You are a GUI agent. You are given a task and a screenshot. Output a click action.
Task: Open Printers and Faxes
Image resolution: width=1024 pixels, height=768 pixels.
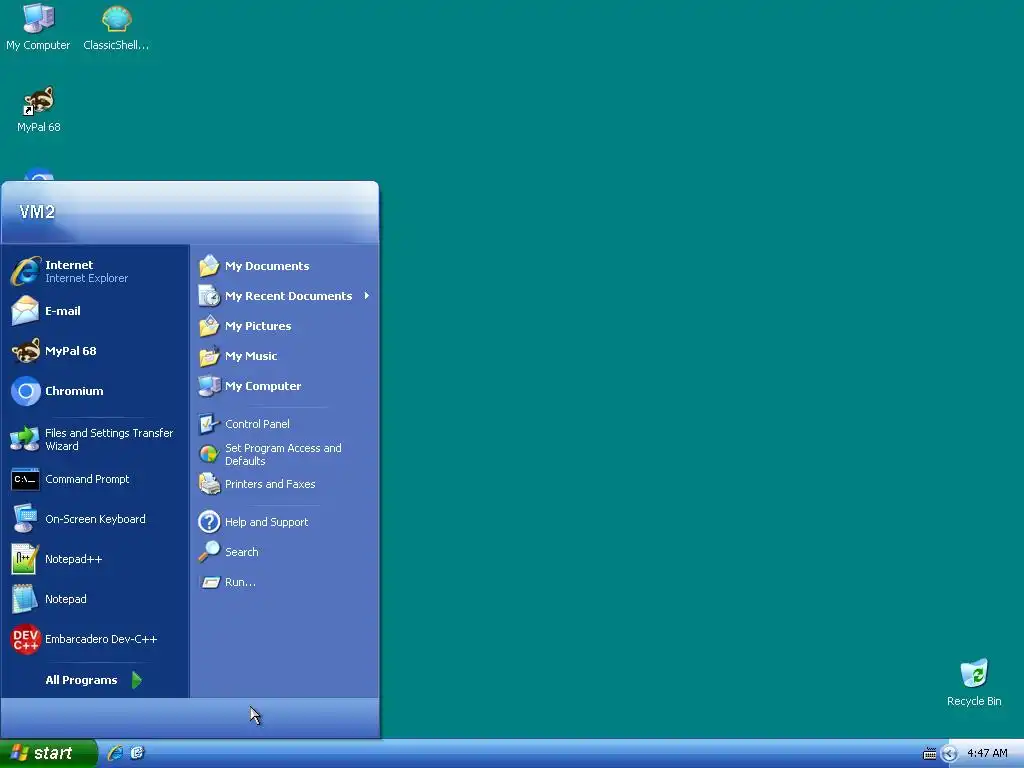[x=285, y=484]
